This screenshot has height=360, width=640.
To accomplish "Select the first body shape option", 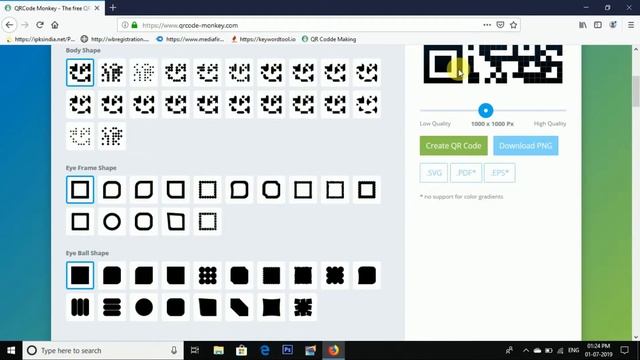I will [x=80, y=72].
